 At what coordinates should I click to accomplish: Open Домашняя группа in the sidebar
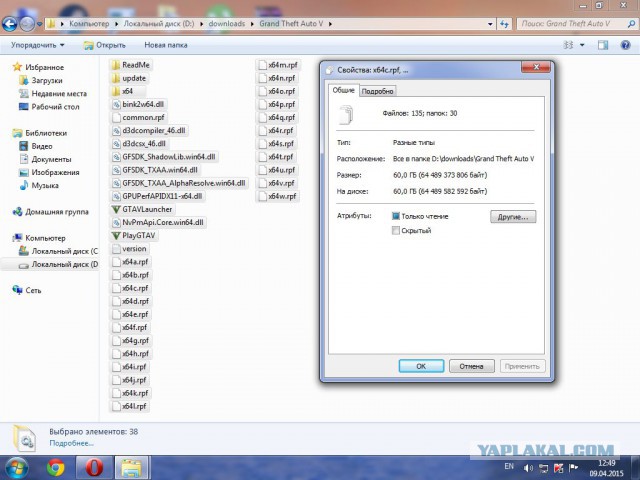tap(51, 212)
